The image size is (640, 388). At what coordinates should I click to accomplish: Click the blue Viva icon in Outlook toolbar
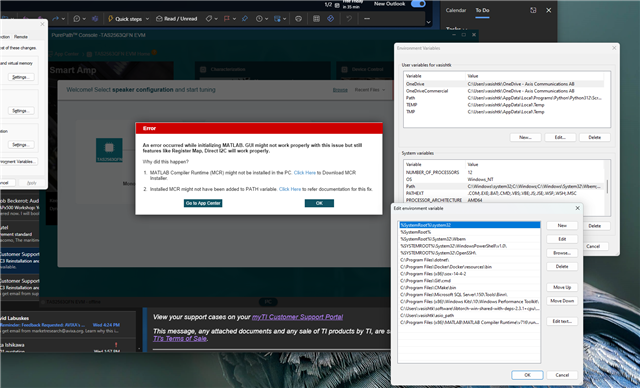[x=331, y=19]
